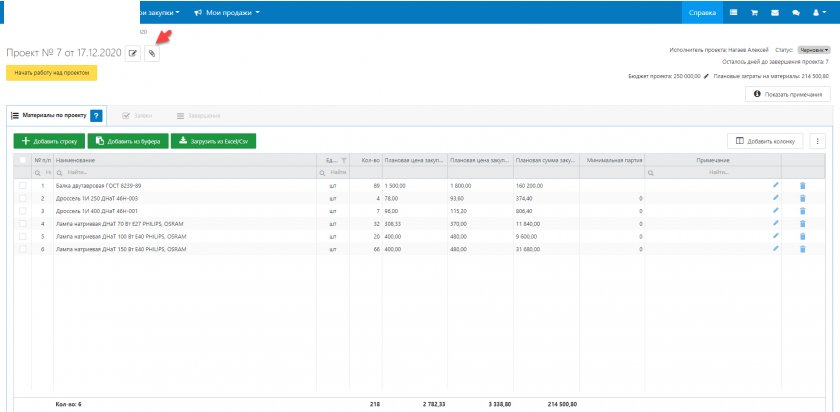Open the Справка help menu item
The image size is (840, 412).
[x=702, y=12]
